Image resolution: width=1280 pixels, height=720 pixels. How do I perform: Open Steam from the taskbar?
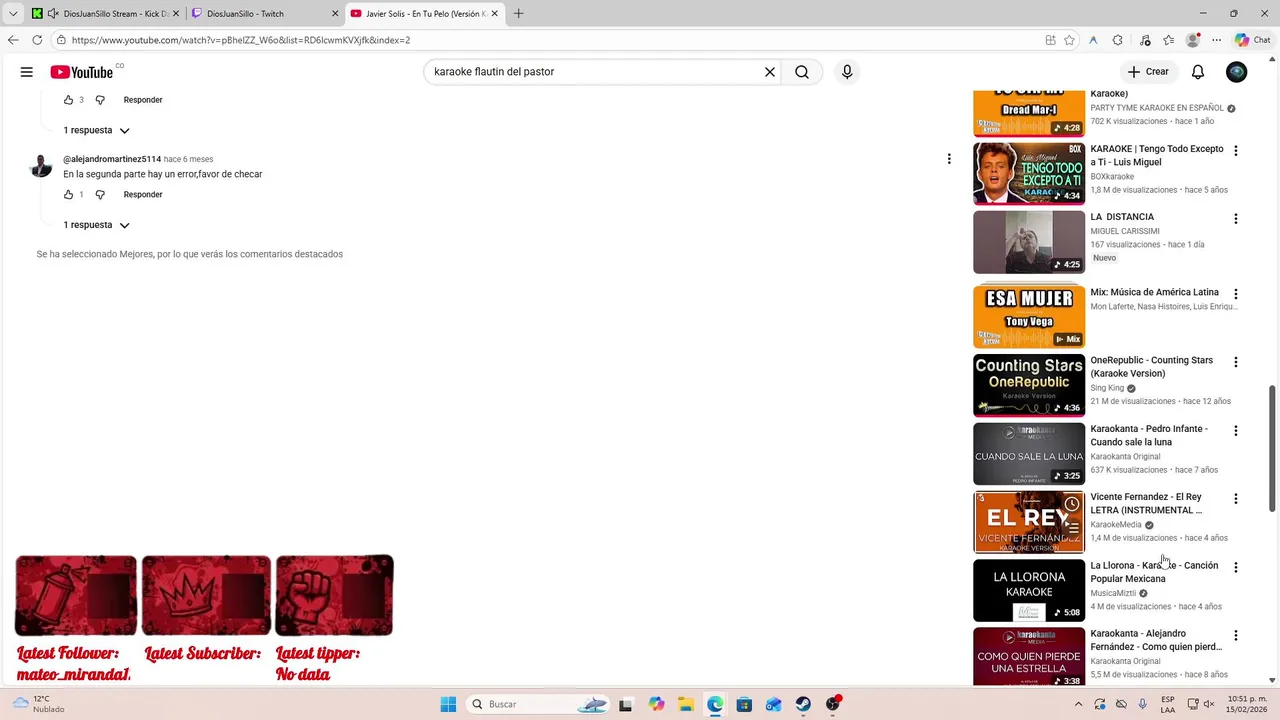point(803,704)
